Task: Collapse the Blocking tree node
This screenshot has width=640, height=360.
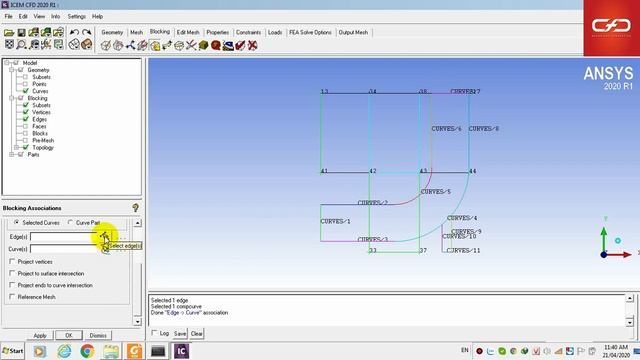Action: click(x=11, y=98)
